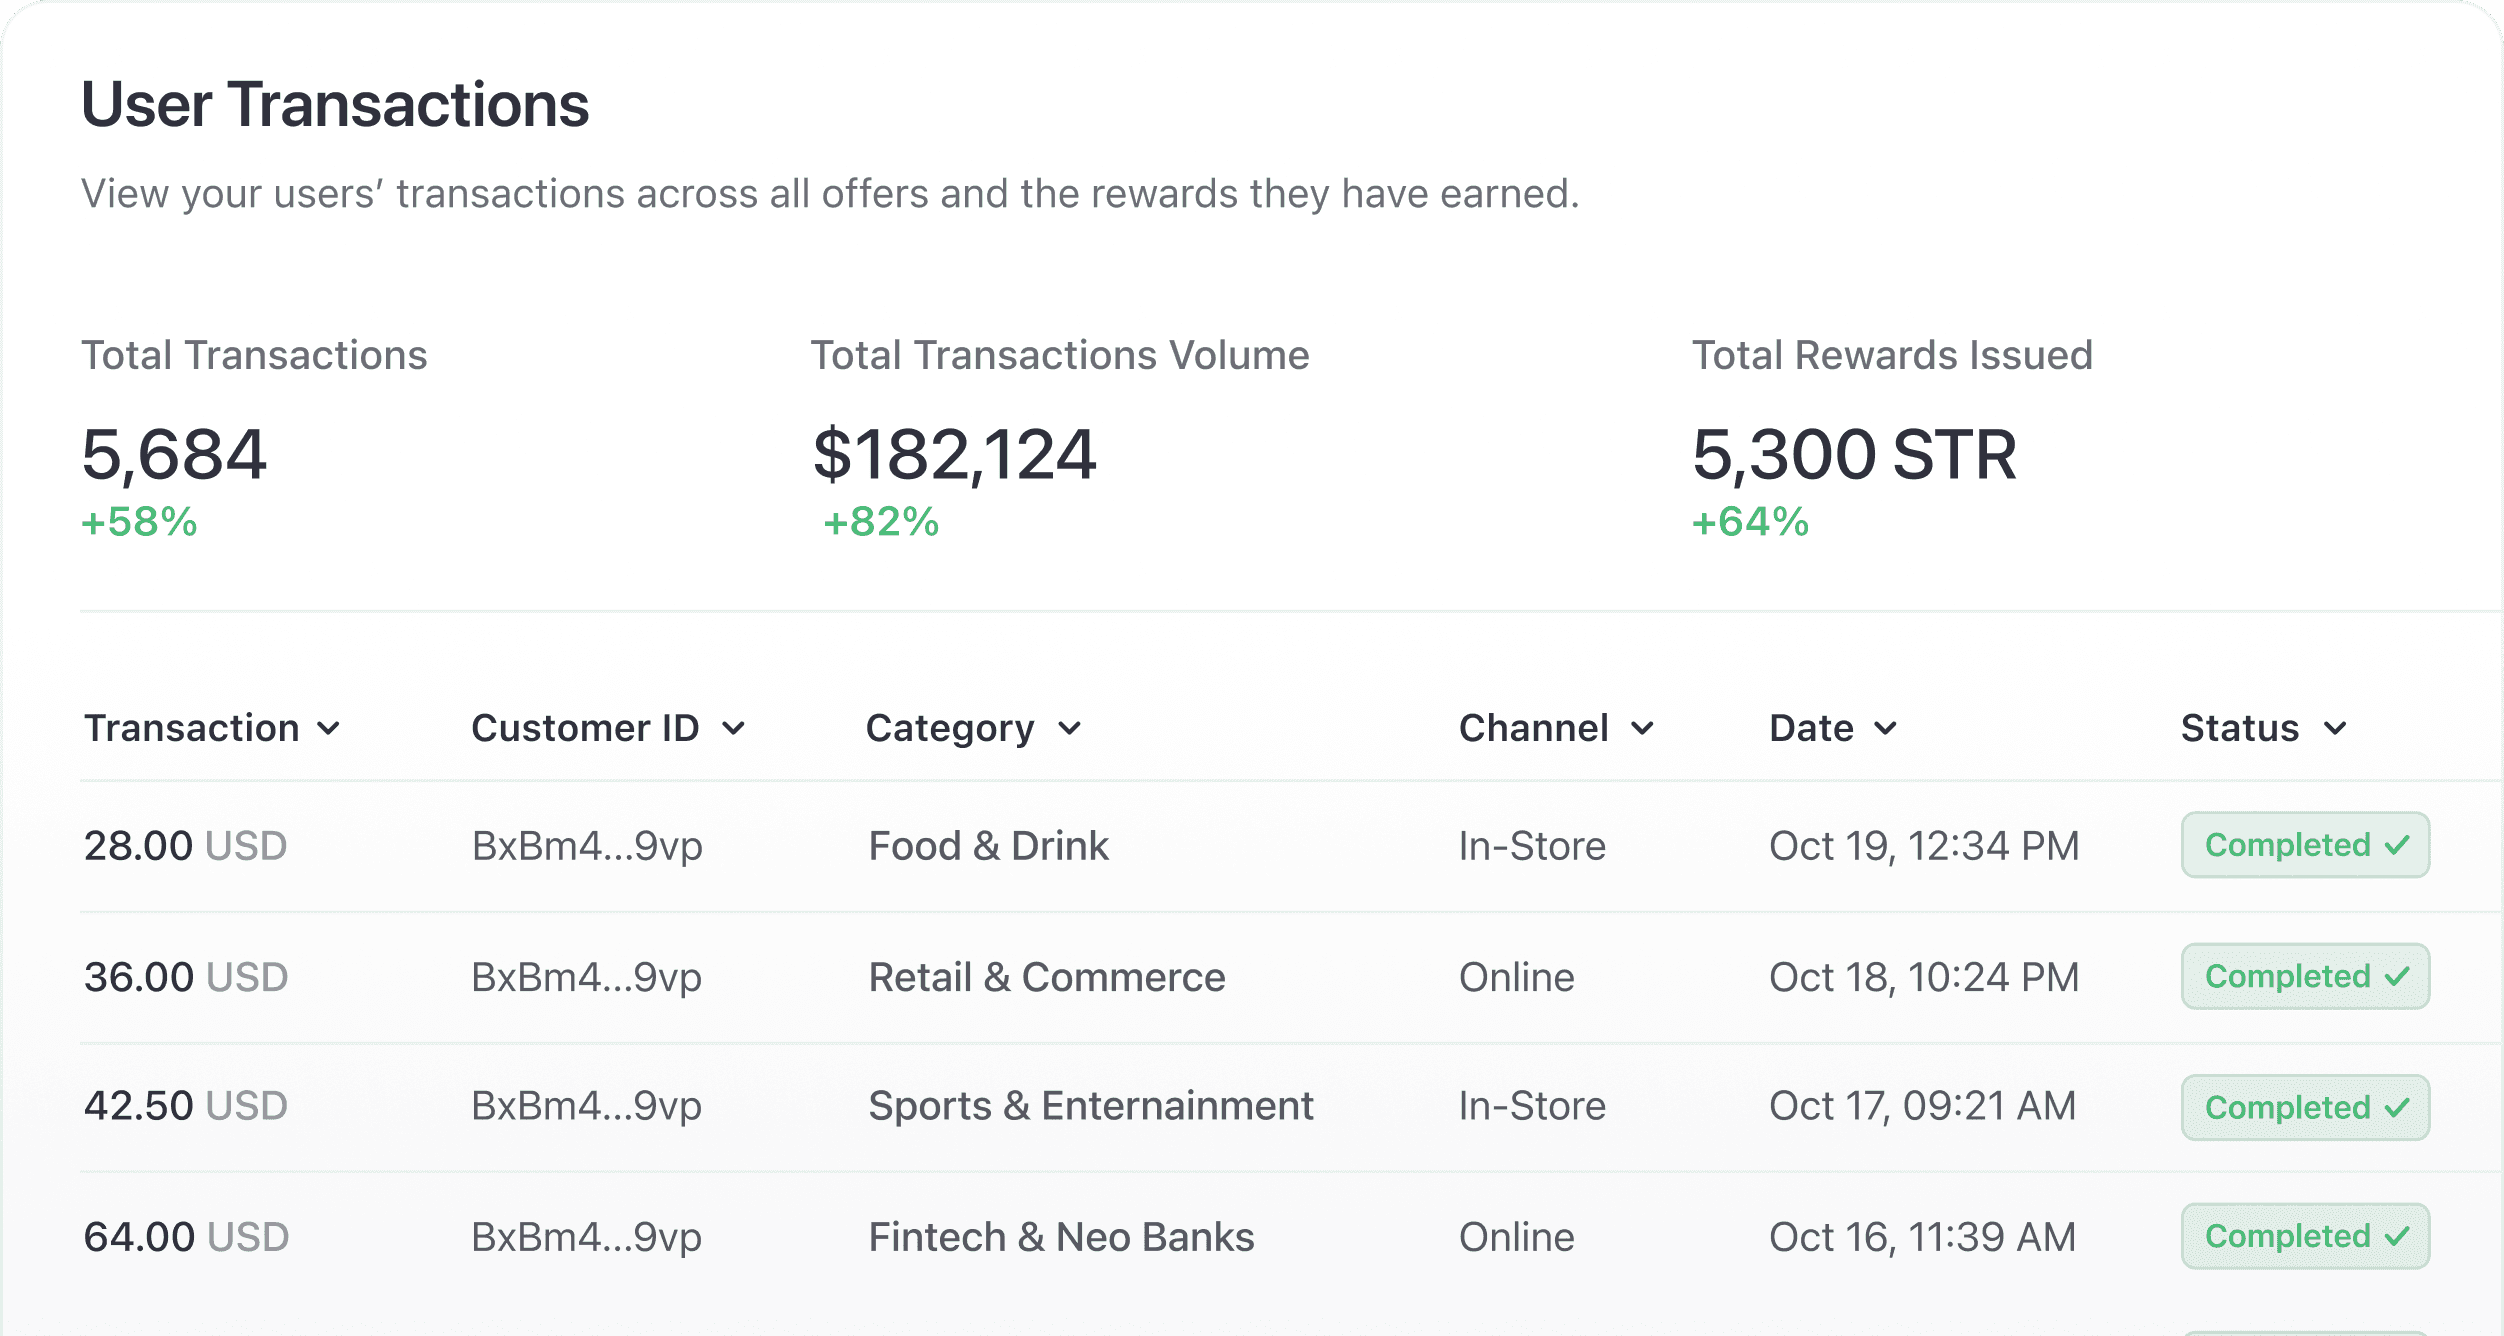Select the 28.00 USD transaction amount
This screenshot has height=1336, width=2504.
tap(185, 846)
